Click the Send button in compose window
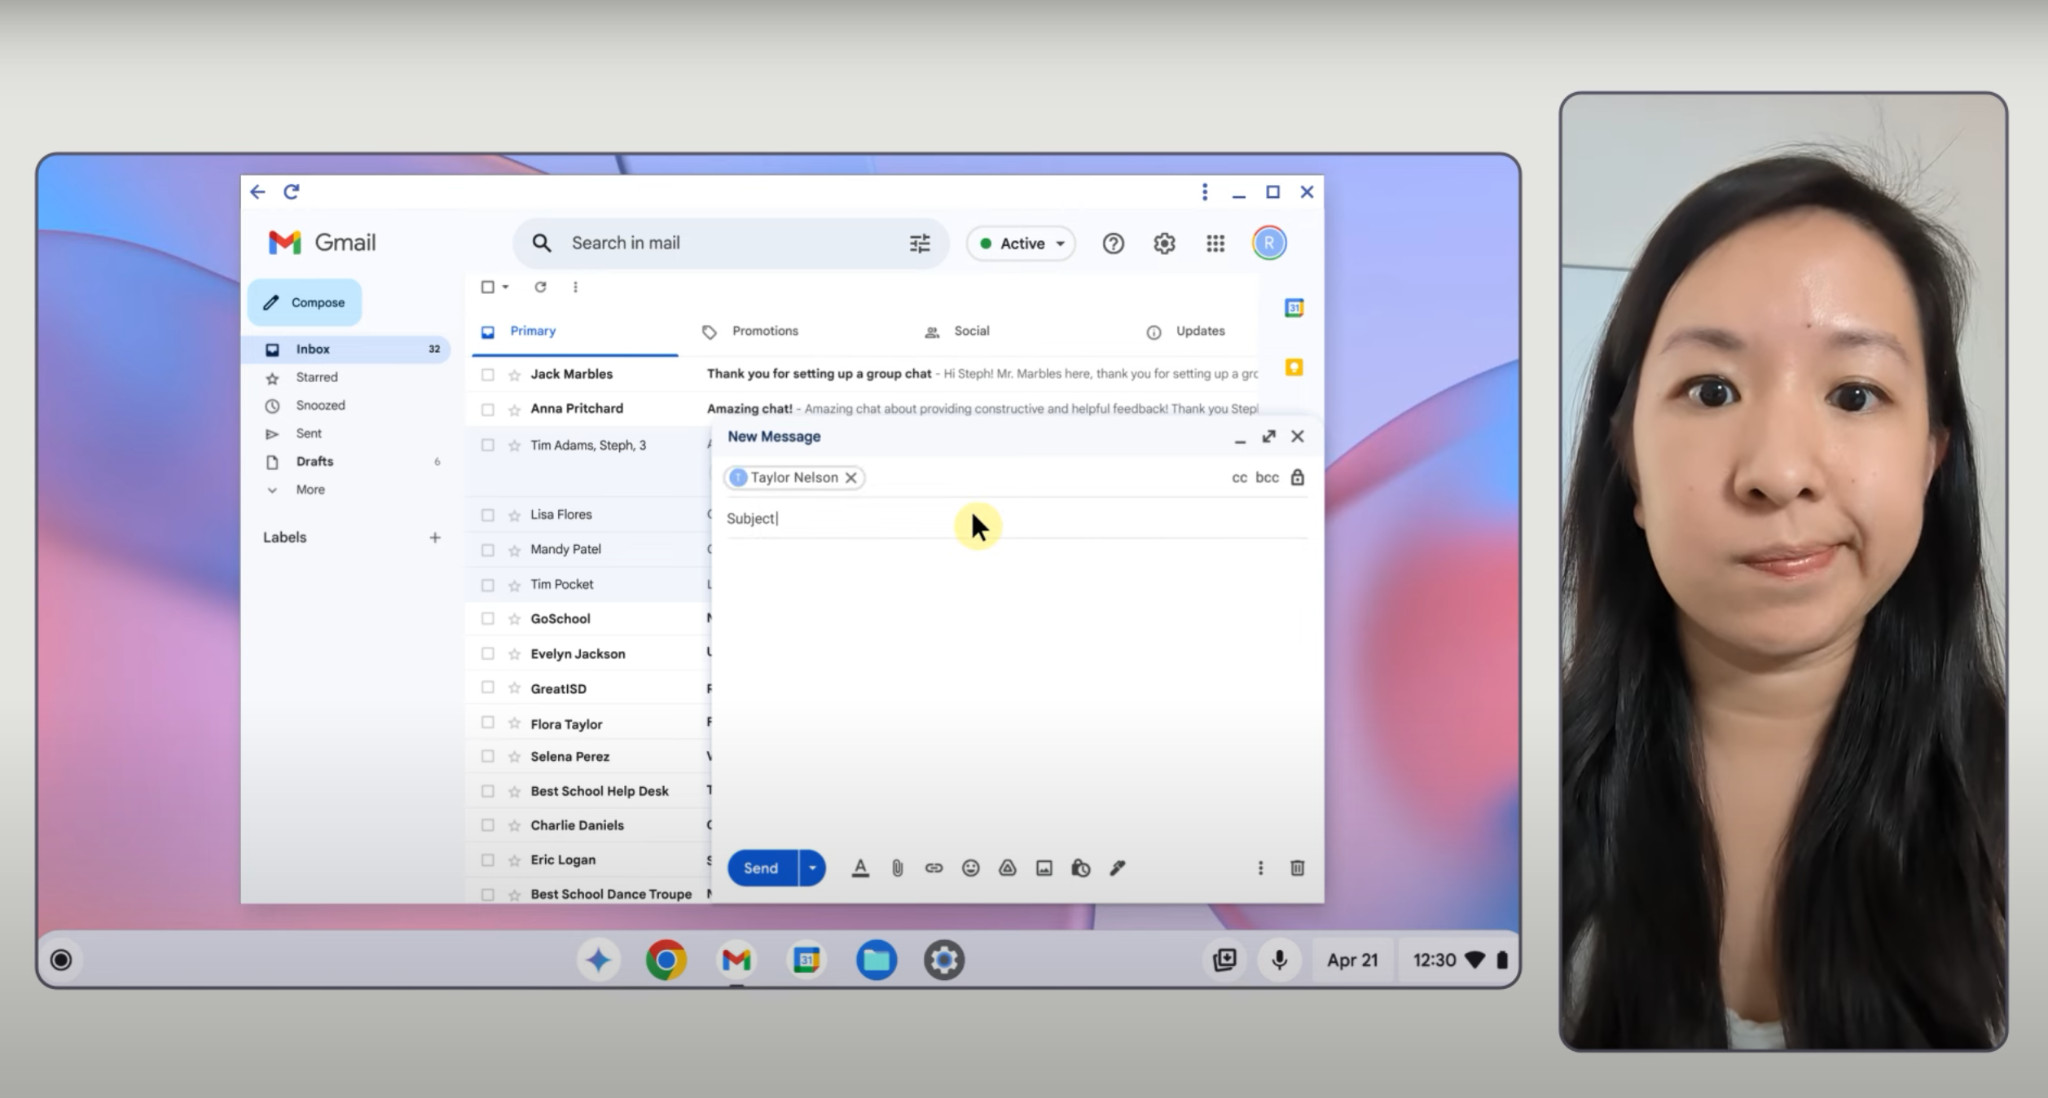 point(761,868)
